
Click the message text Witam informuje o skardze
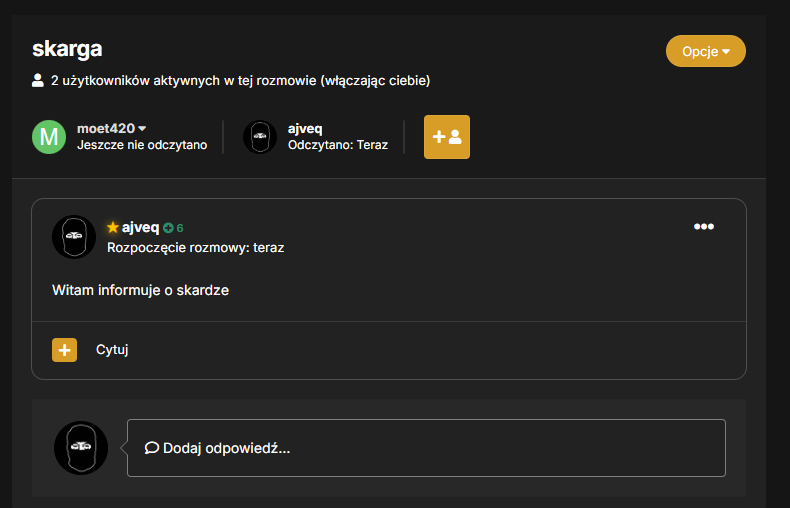pyautogui.click(x=141, y=290)
